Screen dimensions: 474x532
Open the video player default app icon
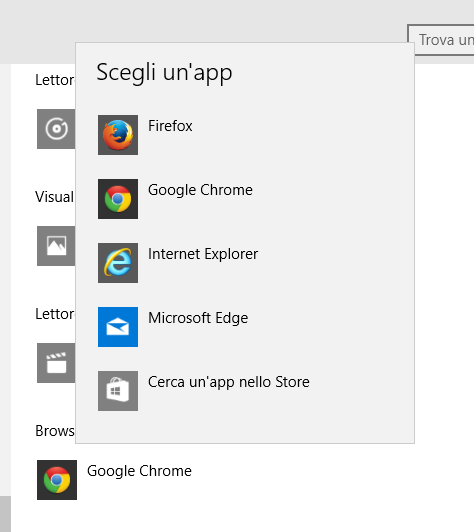(56, 363)
